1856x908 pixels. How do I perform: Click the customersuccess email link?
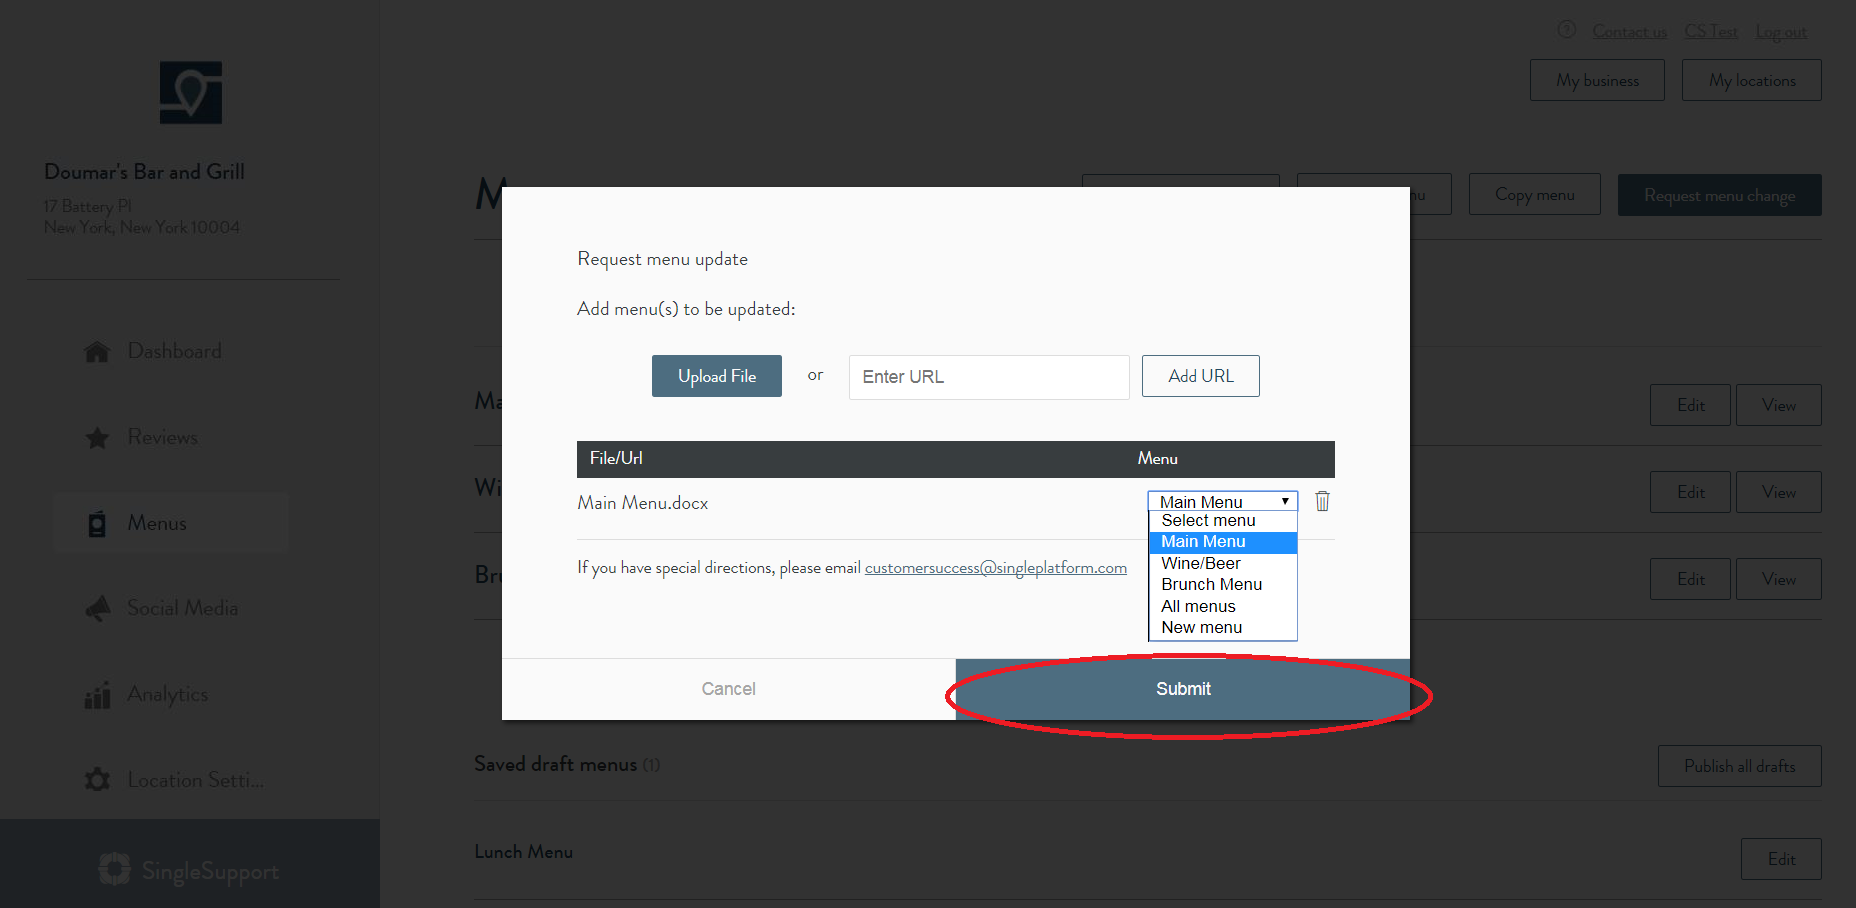[995, 568]
